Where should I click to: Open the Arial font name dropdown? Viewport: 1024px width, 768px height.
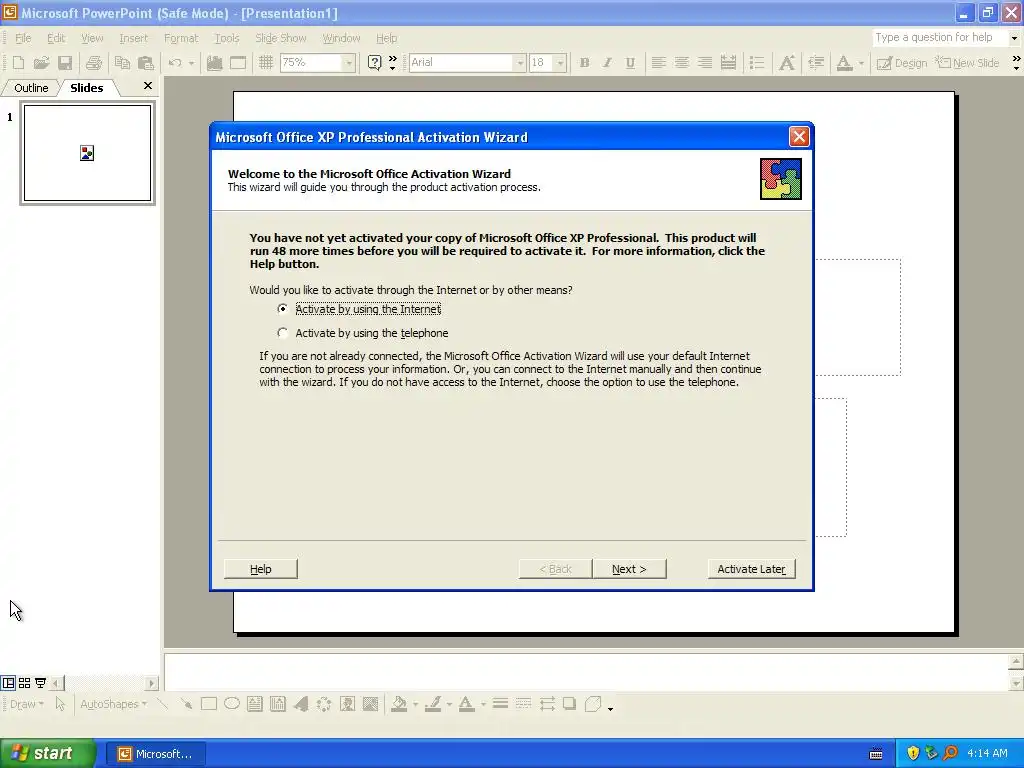point(520,63)
